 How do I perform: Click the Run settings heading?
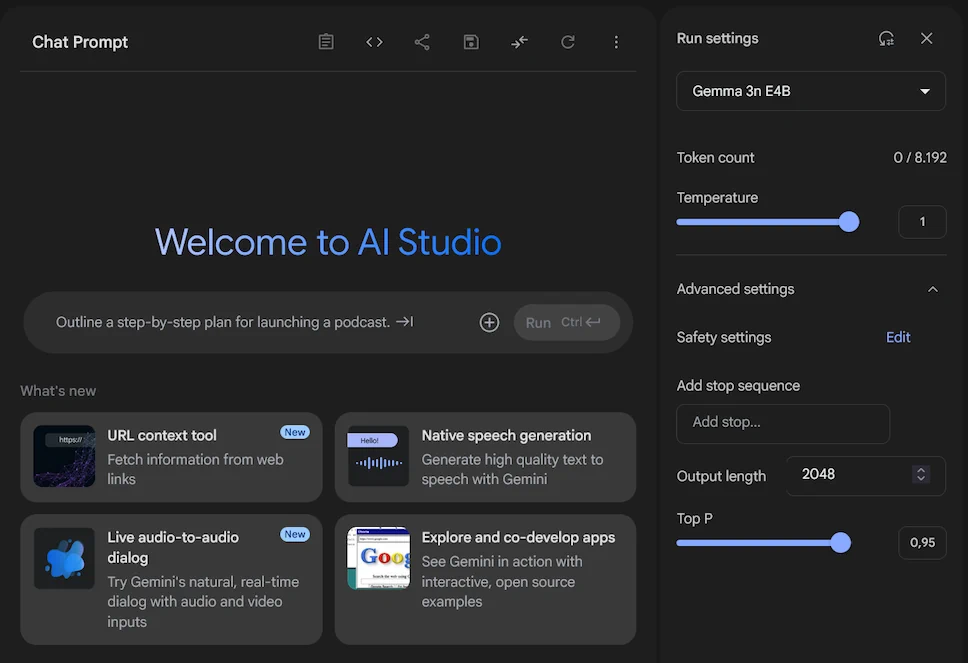717,38
